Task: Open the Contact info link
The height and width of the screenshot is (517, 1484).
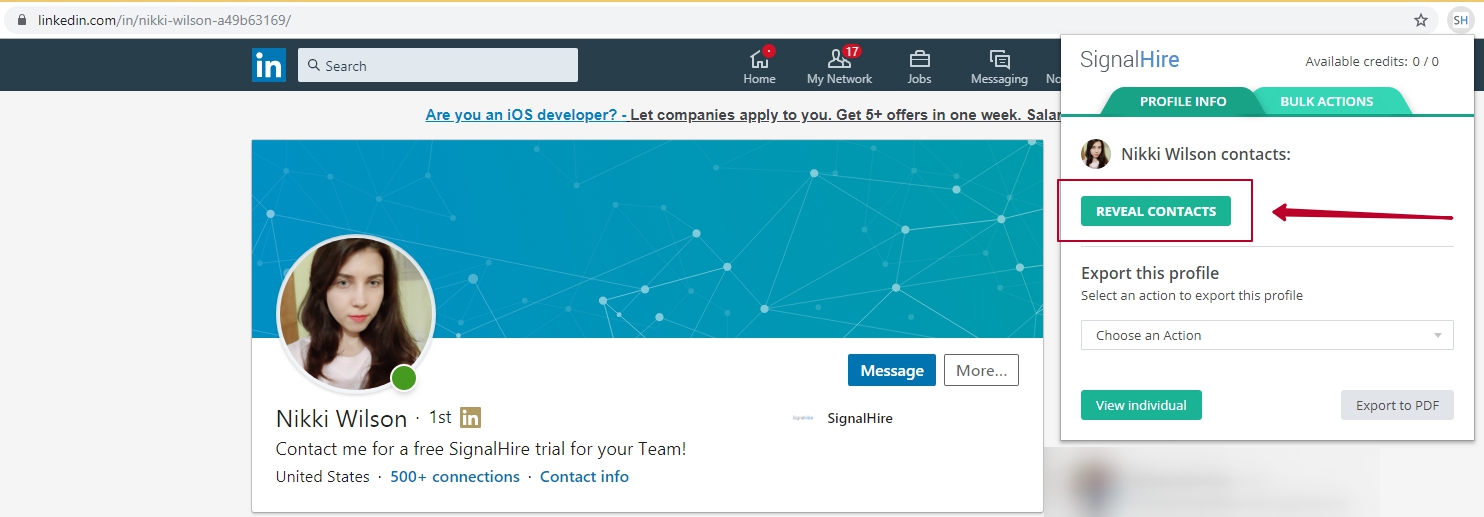Action: pos(584,477)
